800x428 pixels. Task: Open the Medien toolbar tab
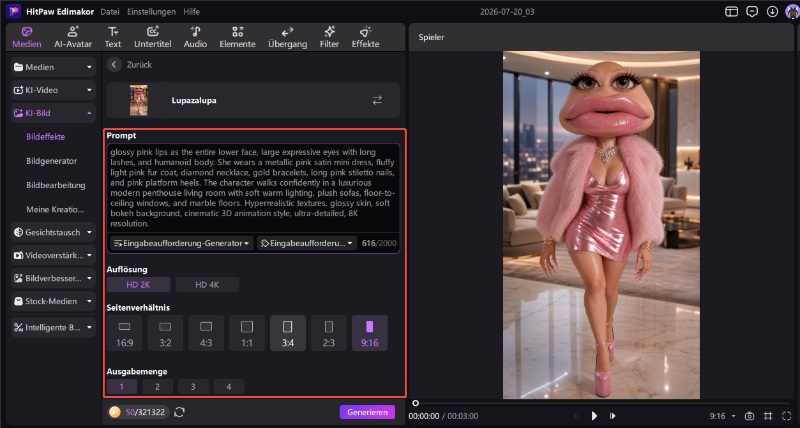click(27, 37)
